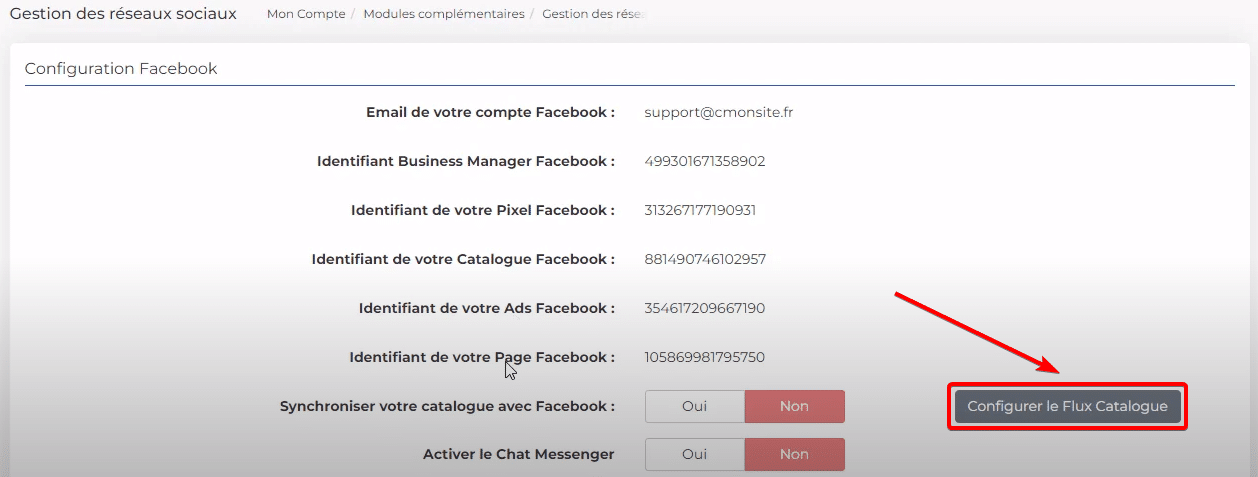Image resolution: width=1258 pixels, height=477 pixels.
Task: Click the support@cmonsite.fr email value
Action: pyautogui.click(x=719, y=112)
